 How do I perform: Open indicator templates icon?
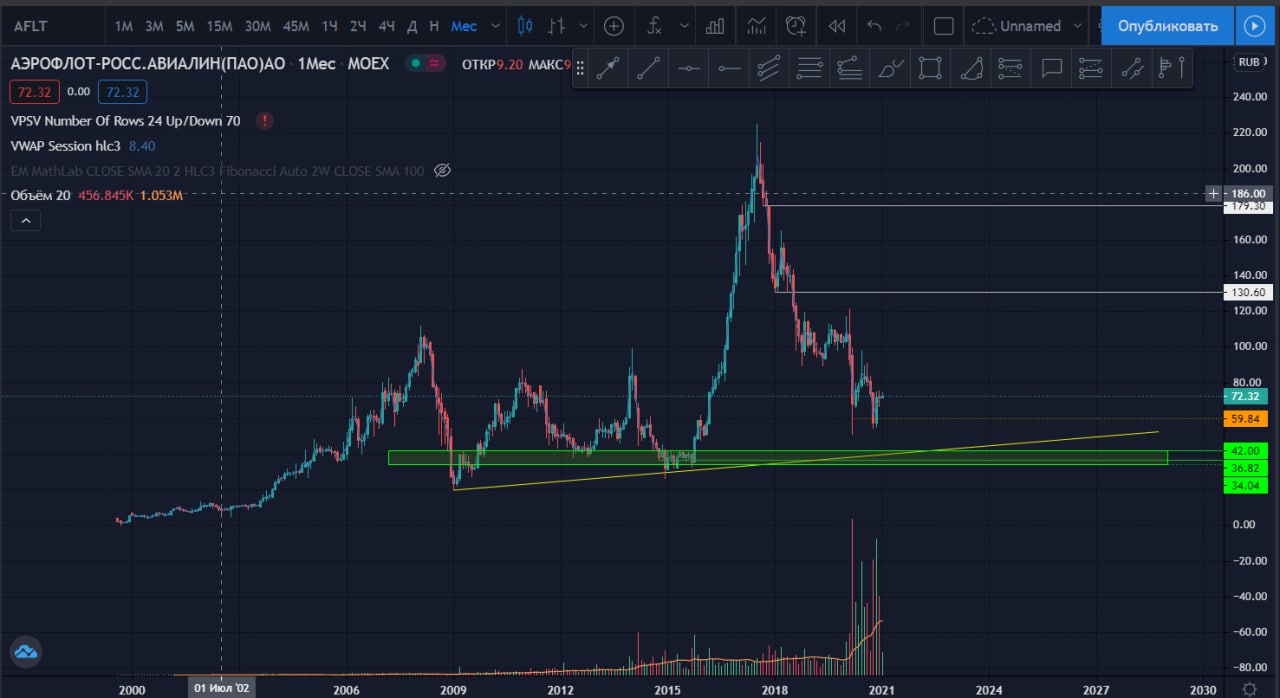tap(758, 26)
